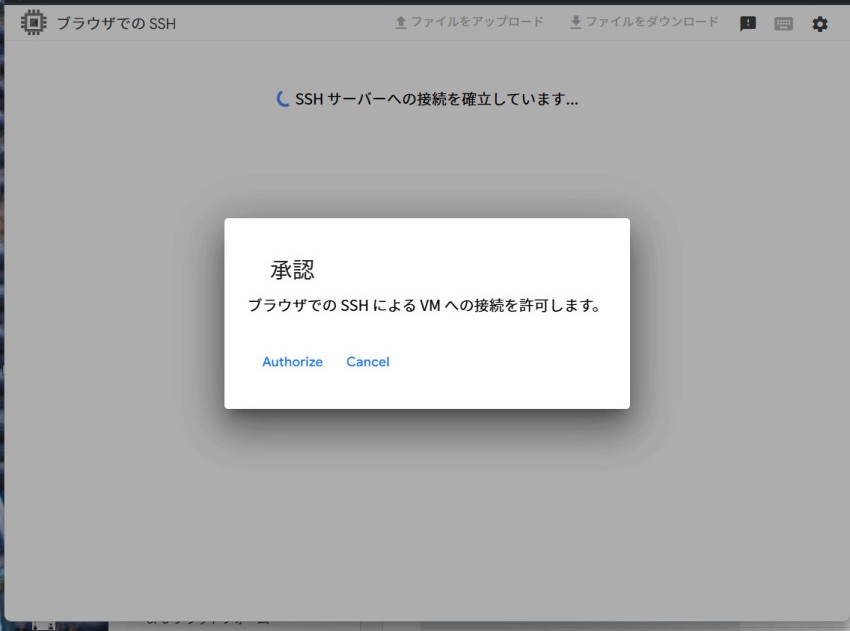Click the blue loading spinner icon
Screen dimensions: 850x631
pos(283,99)
